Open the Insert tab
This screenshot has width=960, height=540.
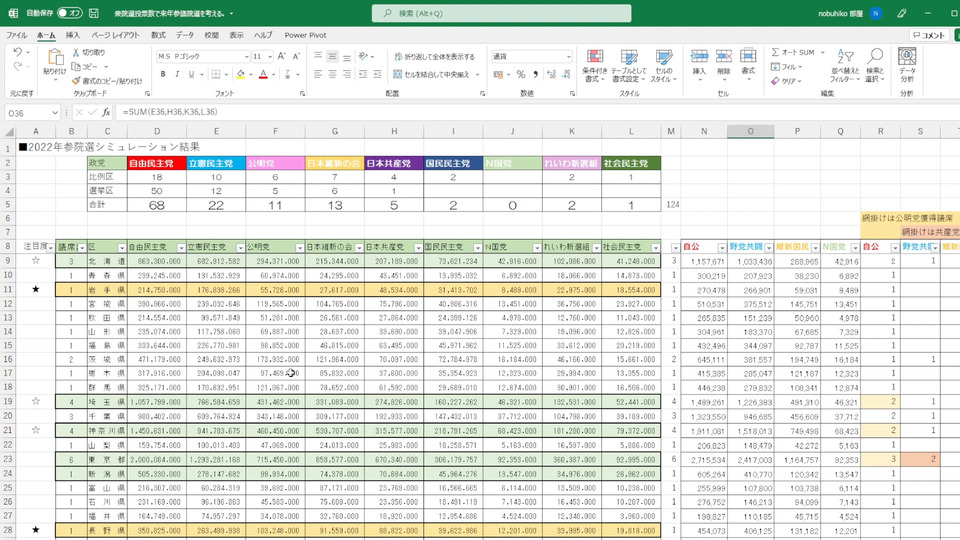coord(73,36)
